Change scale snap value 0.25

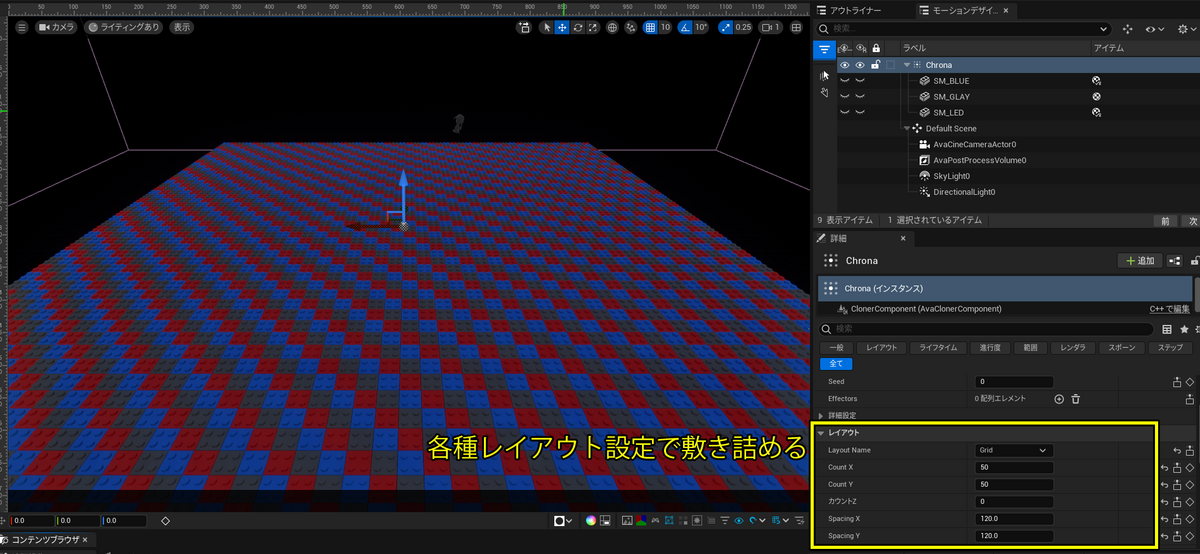743,28
